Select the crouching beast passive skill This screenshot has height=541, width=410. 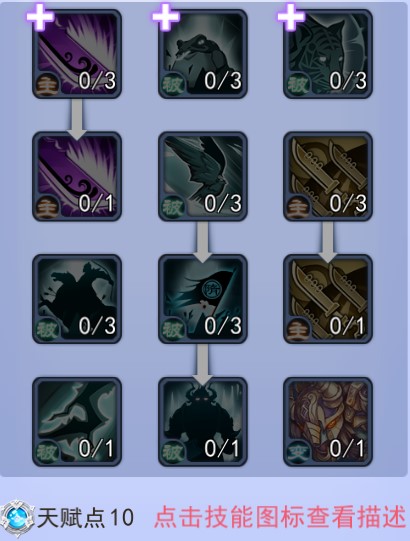(203, 54)
